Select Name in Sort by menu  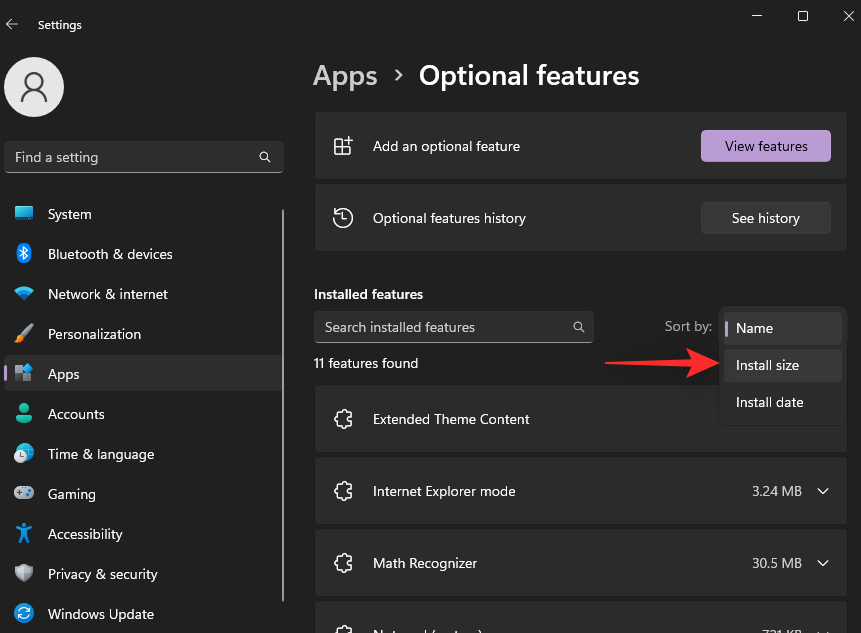pyautogui.click(x=782, y=328)
